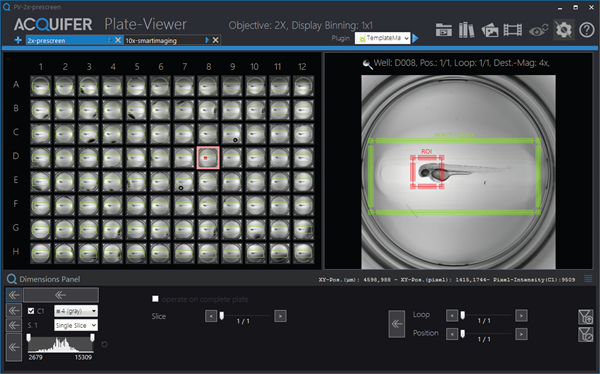The width and height of the screenshot is (600, 374).
Task: Click the red ROI box on zebrafish
Action: click(x=427, y=172)
